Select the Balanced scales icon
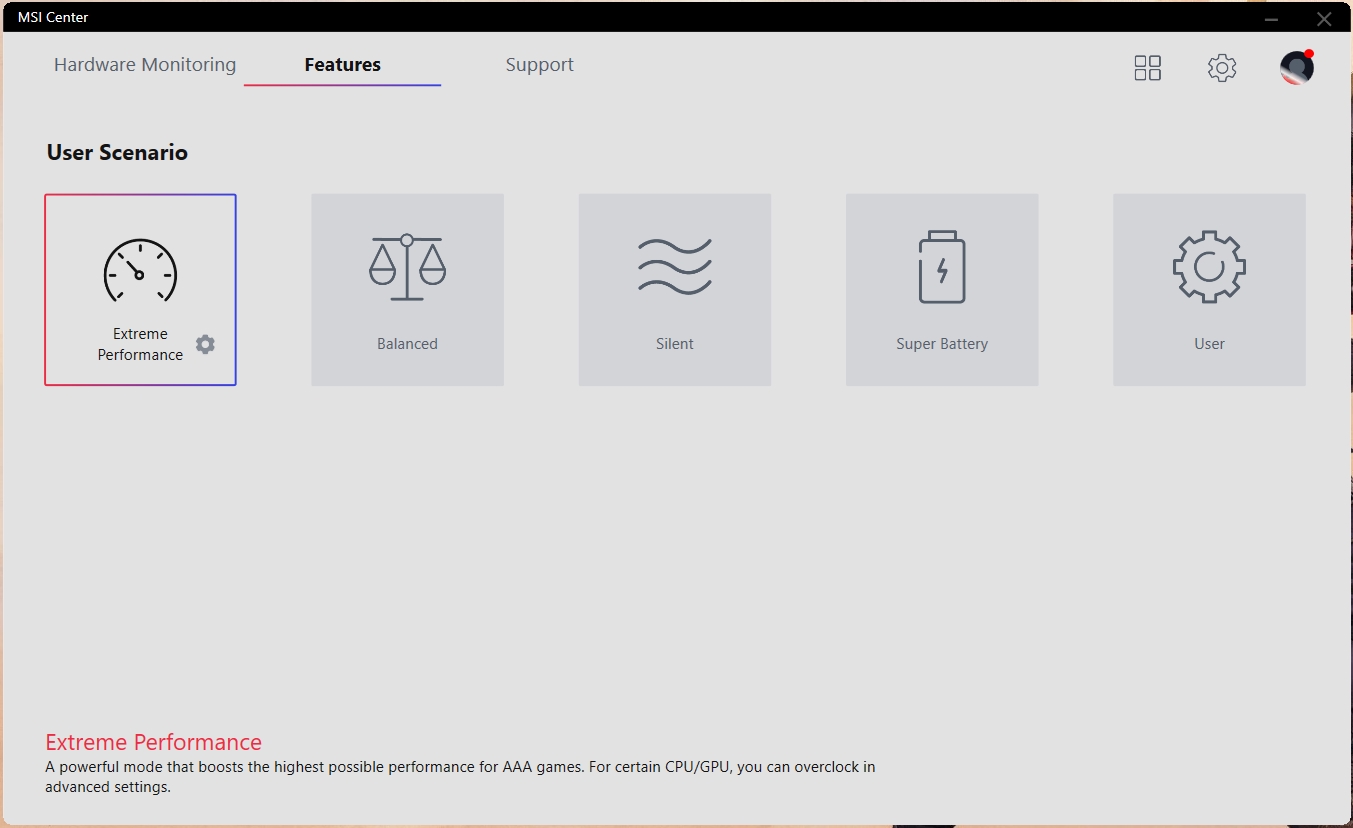1353x828 pixels. click(x=407, y=267)
